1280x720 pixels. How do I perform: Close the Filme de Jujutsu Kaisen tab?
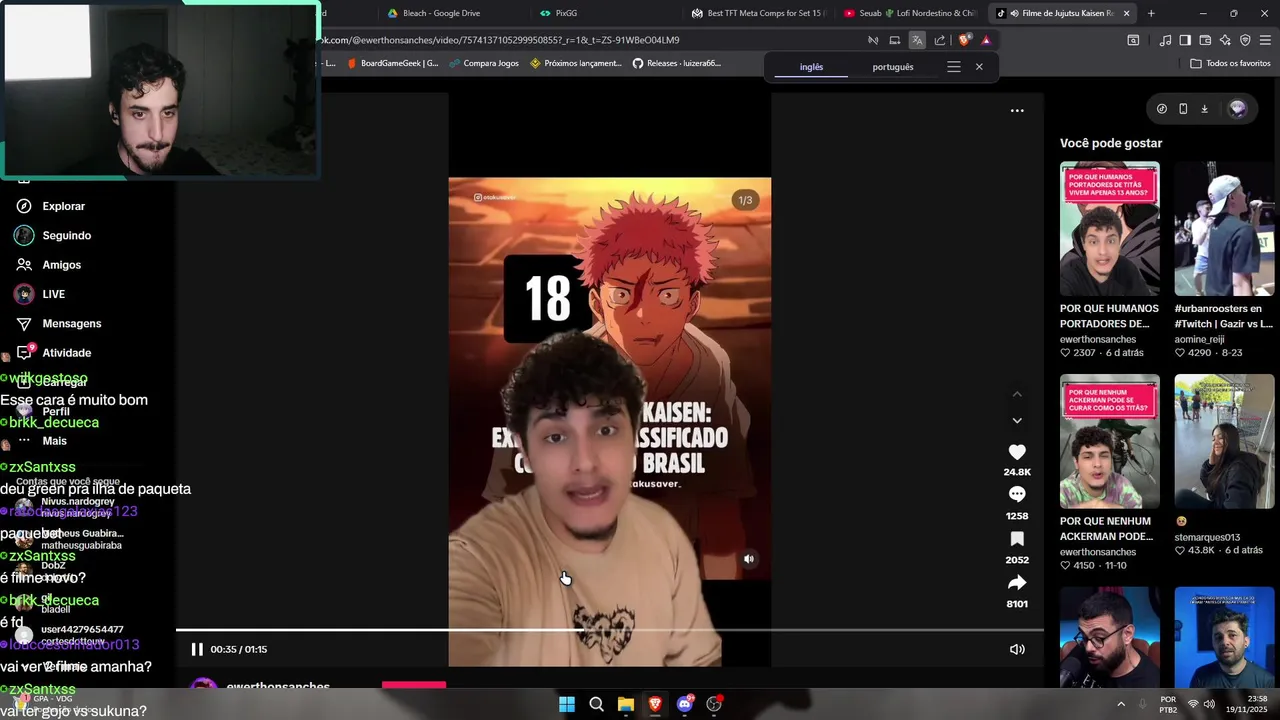tap(1127, 13)
